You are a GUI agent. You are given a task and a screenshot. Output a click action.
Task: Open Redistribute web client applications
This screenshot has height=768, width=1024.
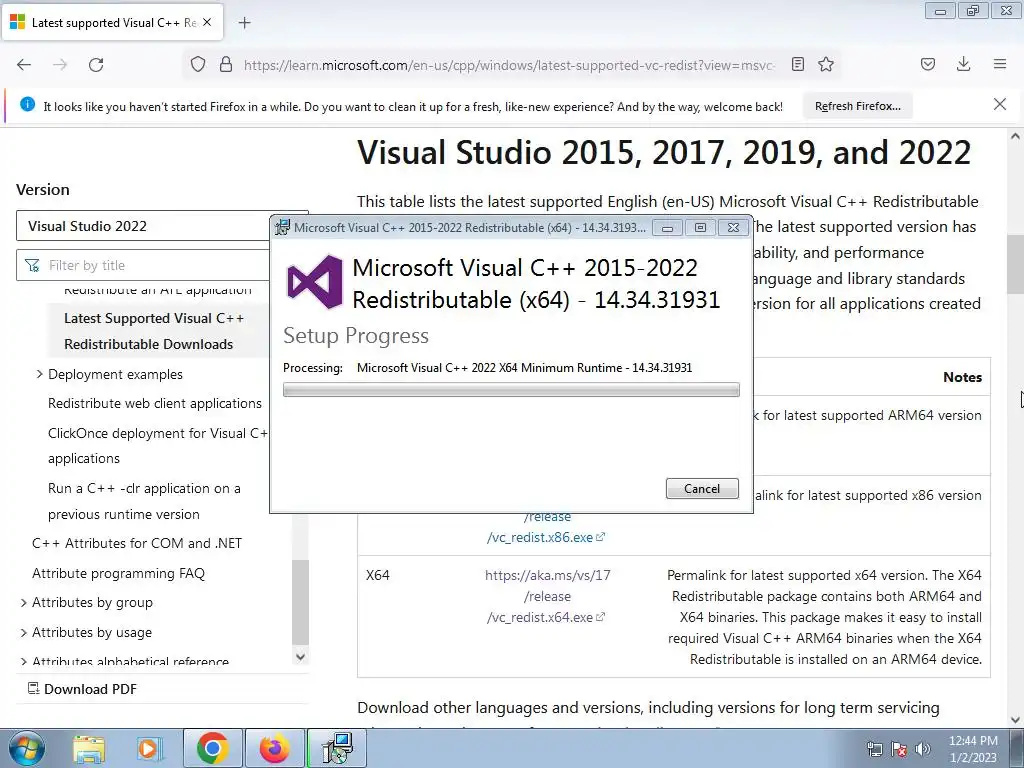pyautogui.click(x=155, y=404)
